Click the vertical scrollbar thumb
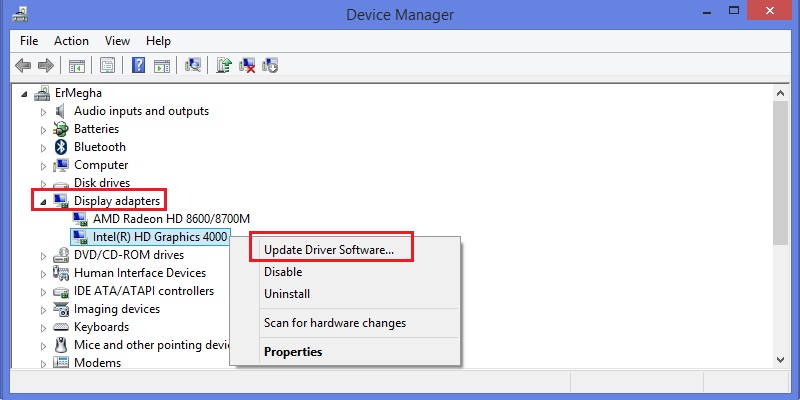800x400 pixels. pos(781,172)
